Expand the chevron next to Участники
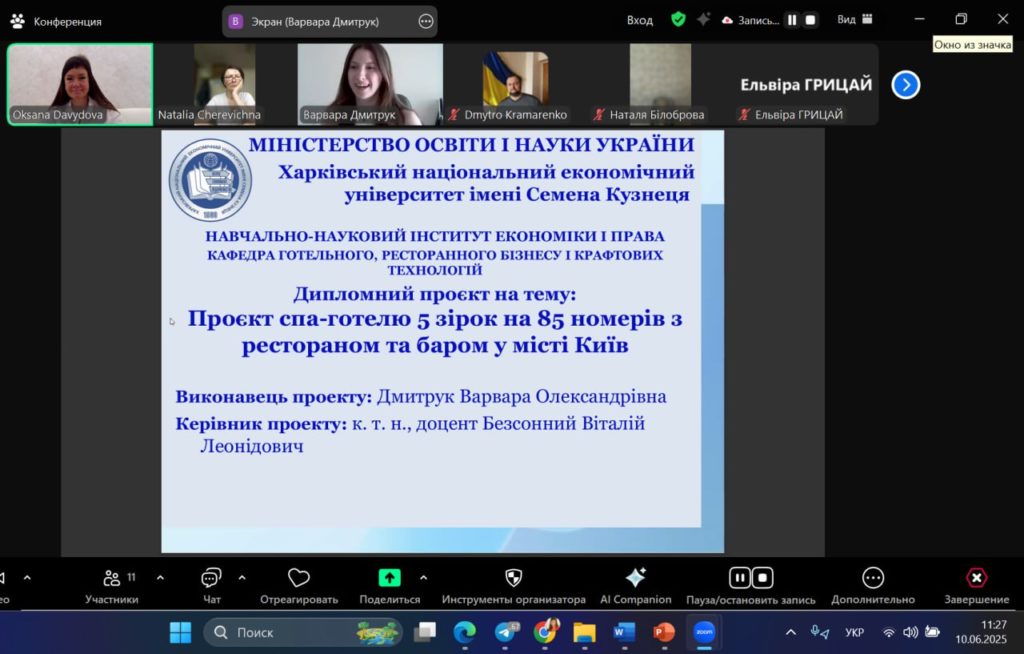The height and width of the screenshot is (654, 1024). click(x=160, y=578)
